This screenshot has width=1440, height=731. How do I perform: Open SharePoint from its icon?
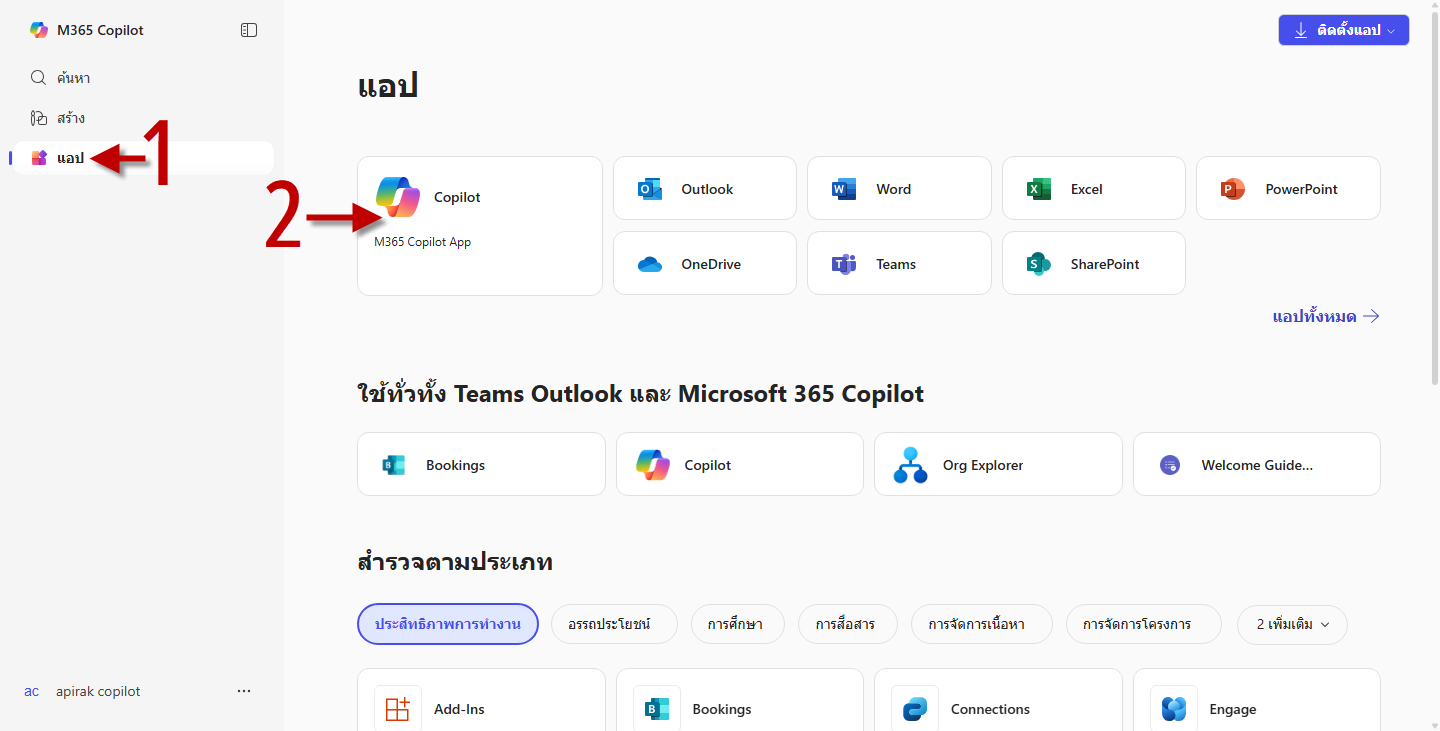[x=1039, y=264]
